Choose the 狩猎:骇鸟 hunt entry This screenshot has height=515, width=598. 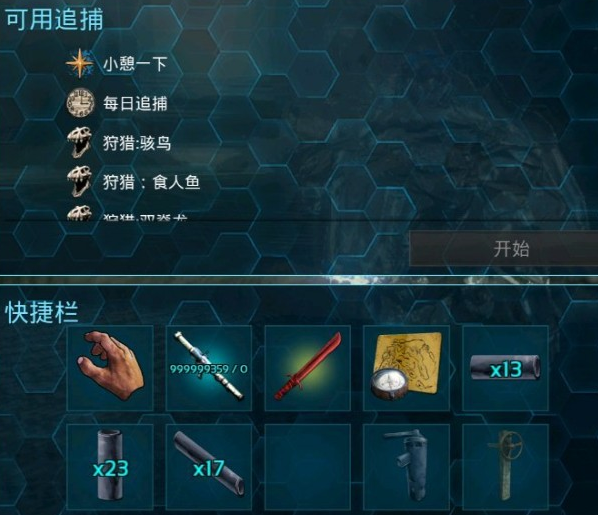(137, 143)
